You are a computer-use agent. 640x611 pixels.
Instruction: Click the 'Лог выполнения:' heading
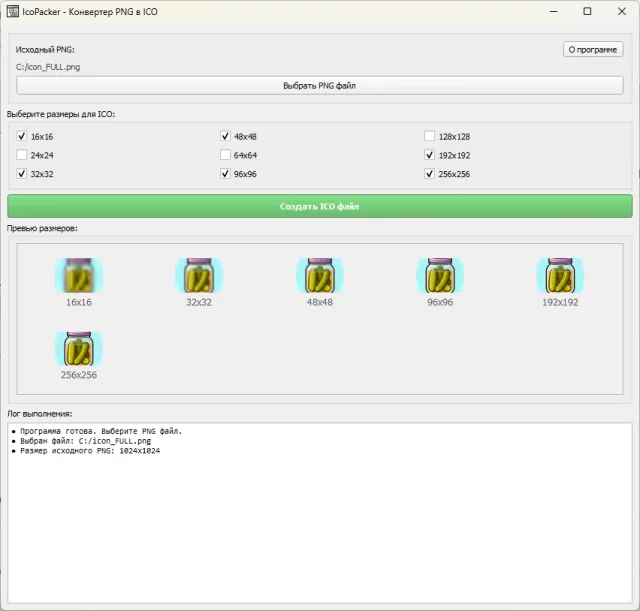40,414
